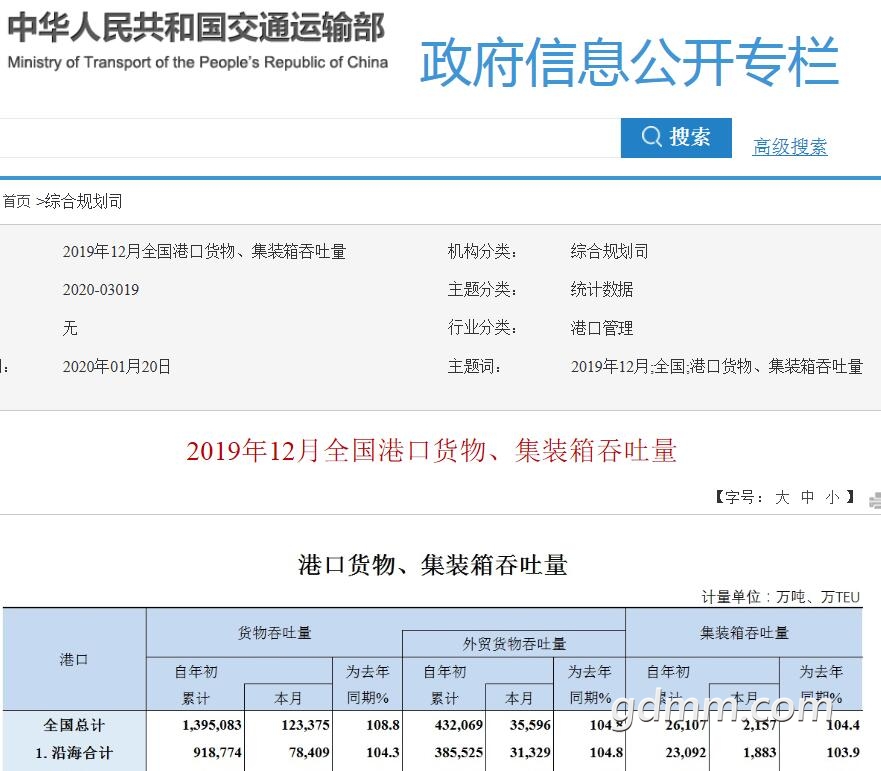Viewport: 881px width, 771px height.
Task: Click the 机构分类 value 综合规划司
Action: coord(609,251)
